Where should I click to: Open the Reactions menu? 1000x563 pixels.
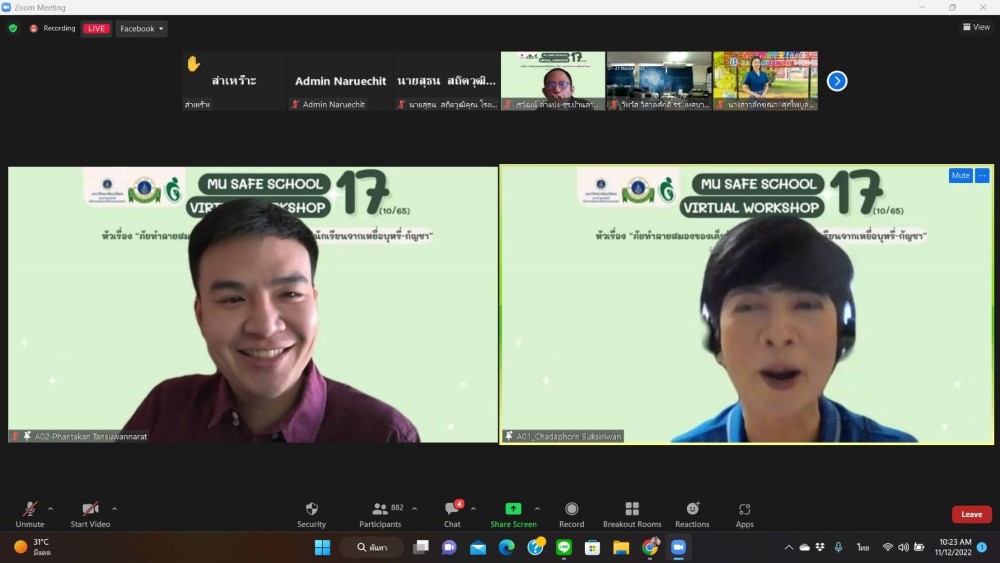click(692, 509)
